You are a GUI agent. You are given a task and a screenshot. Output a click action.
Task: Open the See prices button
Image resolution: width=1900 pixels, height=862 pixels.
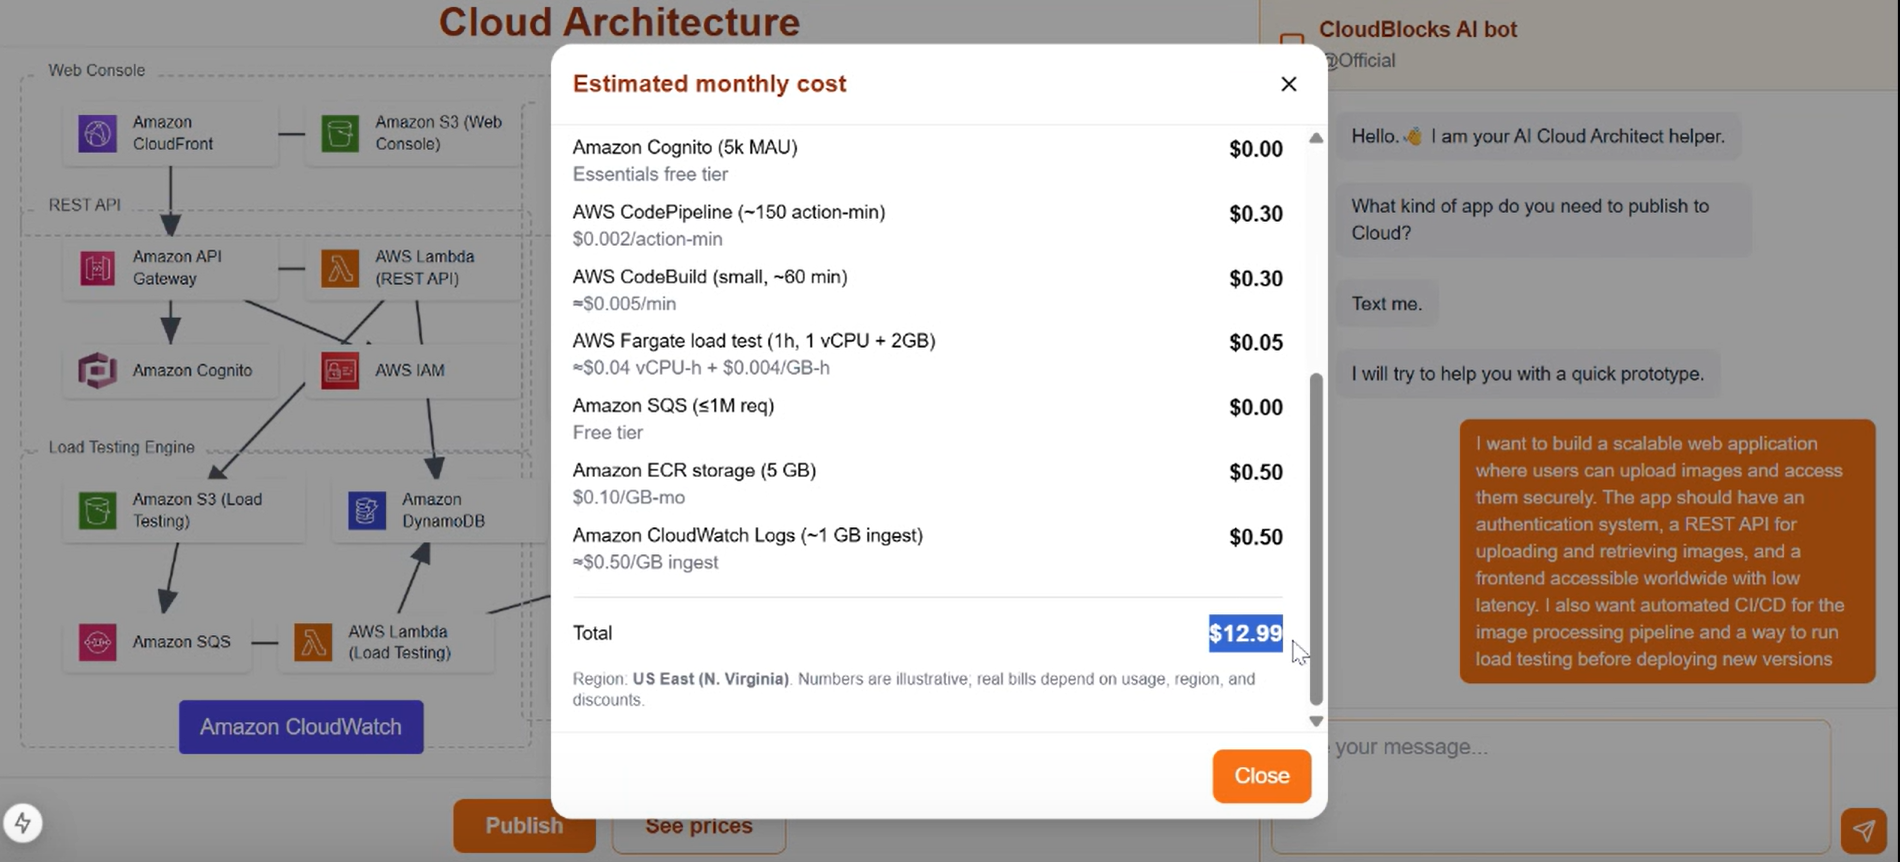click(x=699, y=826)
